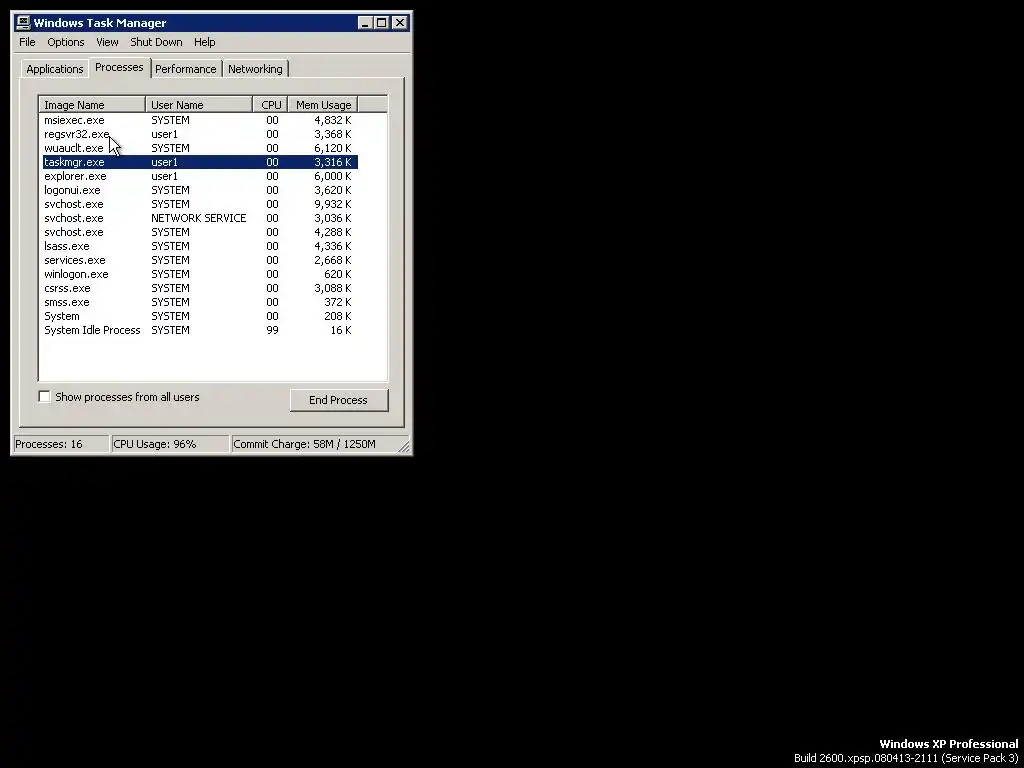Open the File menu
Viewport: 1024px width, 768px height.
27,42
